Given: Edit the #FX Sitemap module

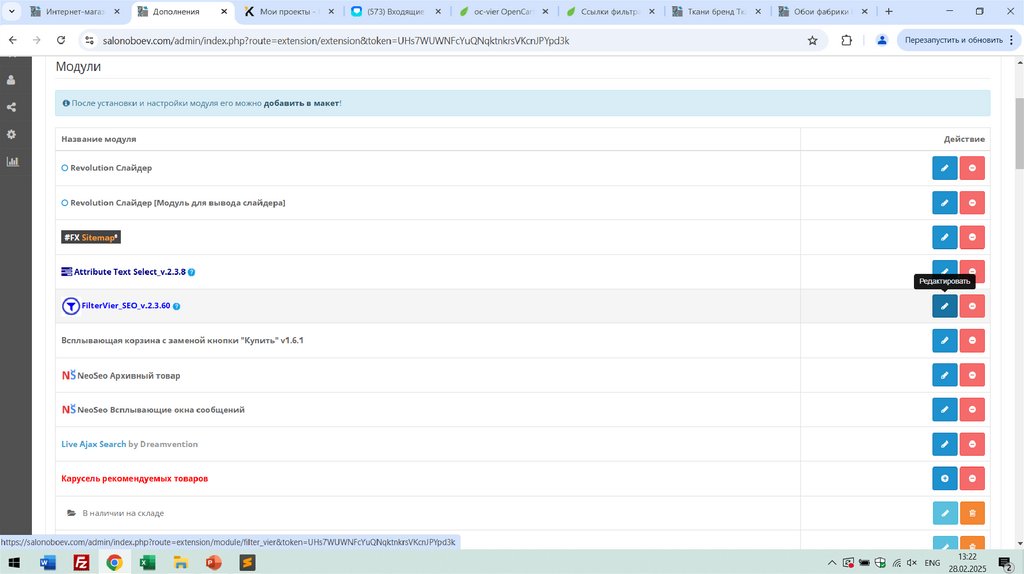Looking at the screenshot, I should [944, 237].
